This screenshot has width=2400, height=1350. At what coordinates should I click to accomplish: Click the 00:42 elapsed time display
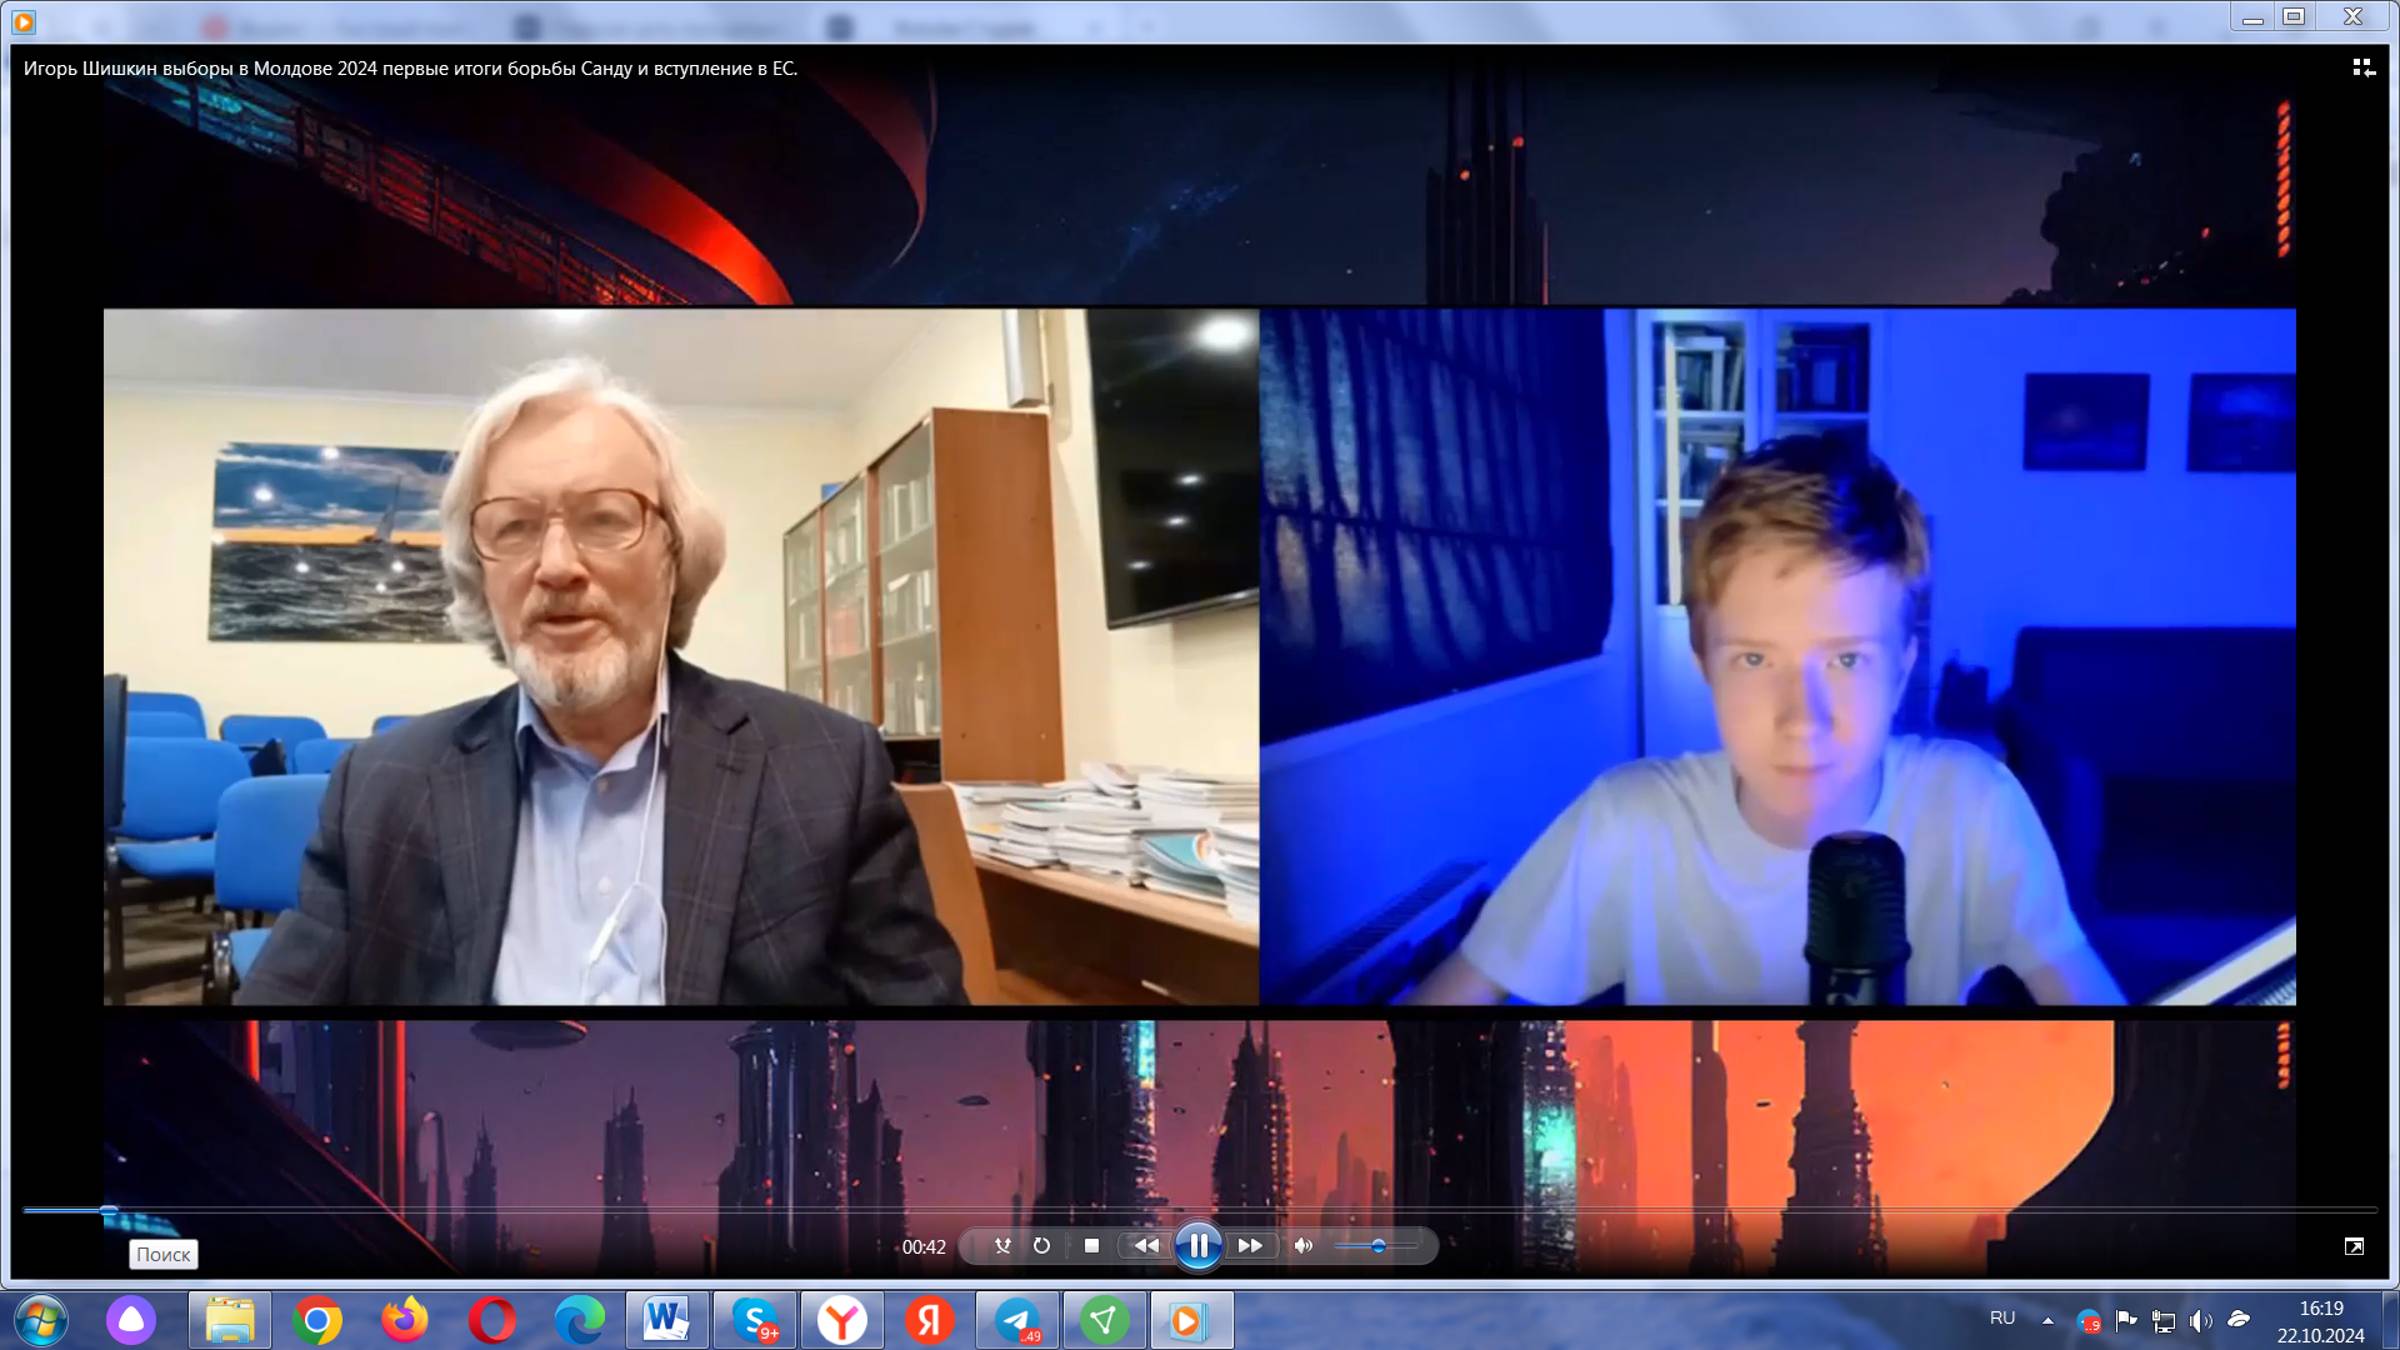point(923,1247)
